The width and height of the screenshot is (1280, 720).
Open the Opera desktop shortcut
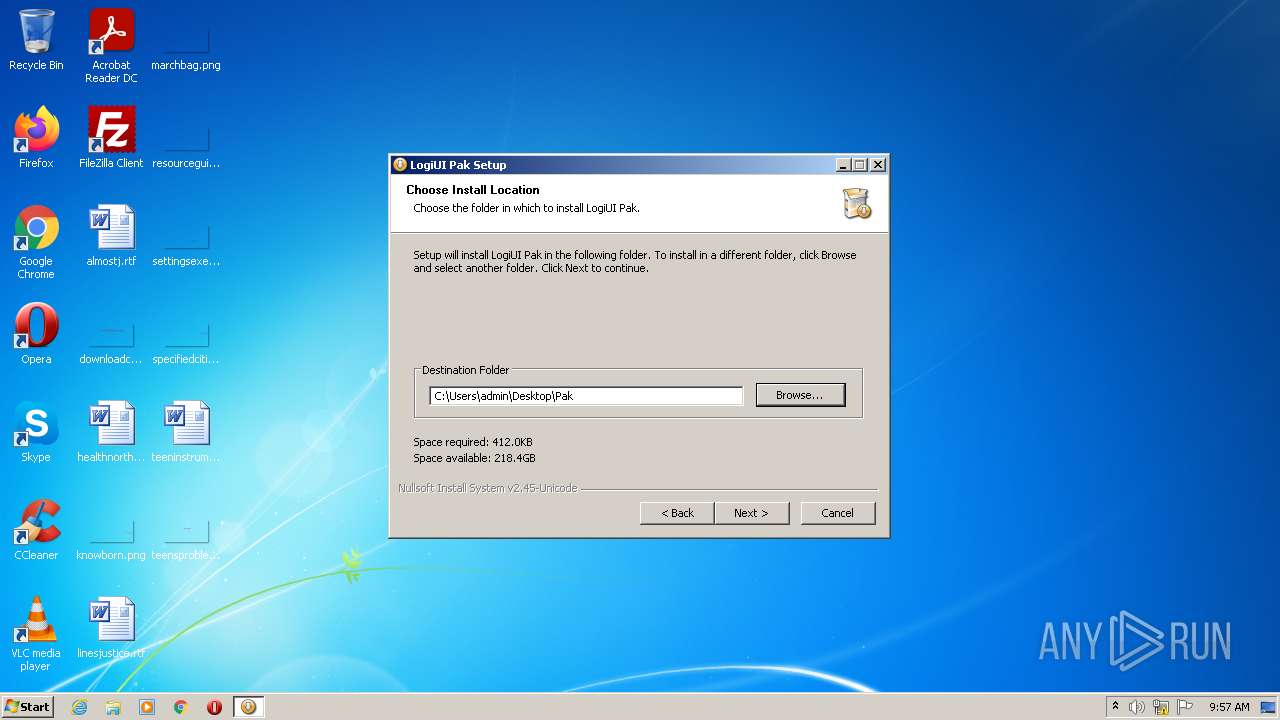tap(36, 334)
